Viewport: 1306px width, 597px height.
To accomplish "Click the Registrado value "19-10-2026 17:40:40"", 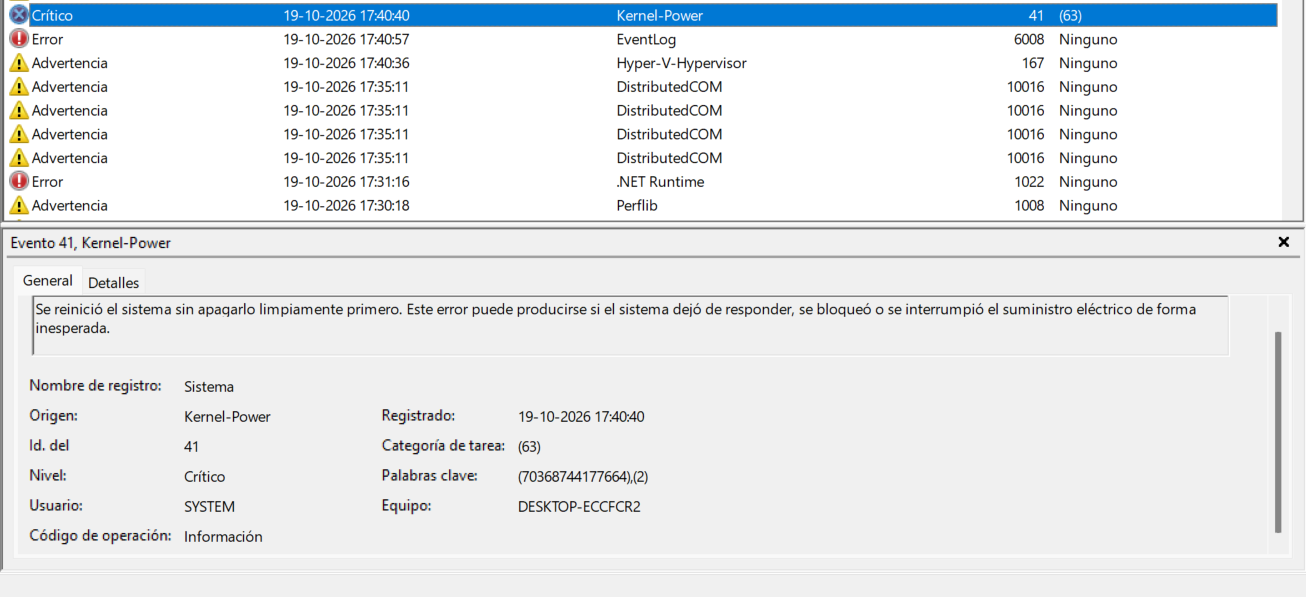I will (581, 417).
